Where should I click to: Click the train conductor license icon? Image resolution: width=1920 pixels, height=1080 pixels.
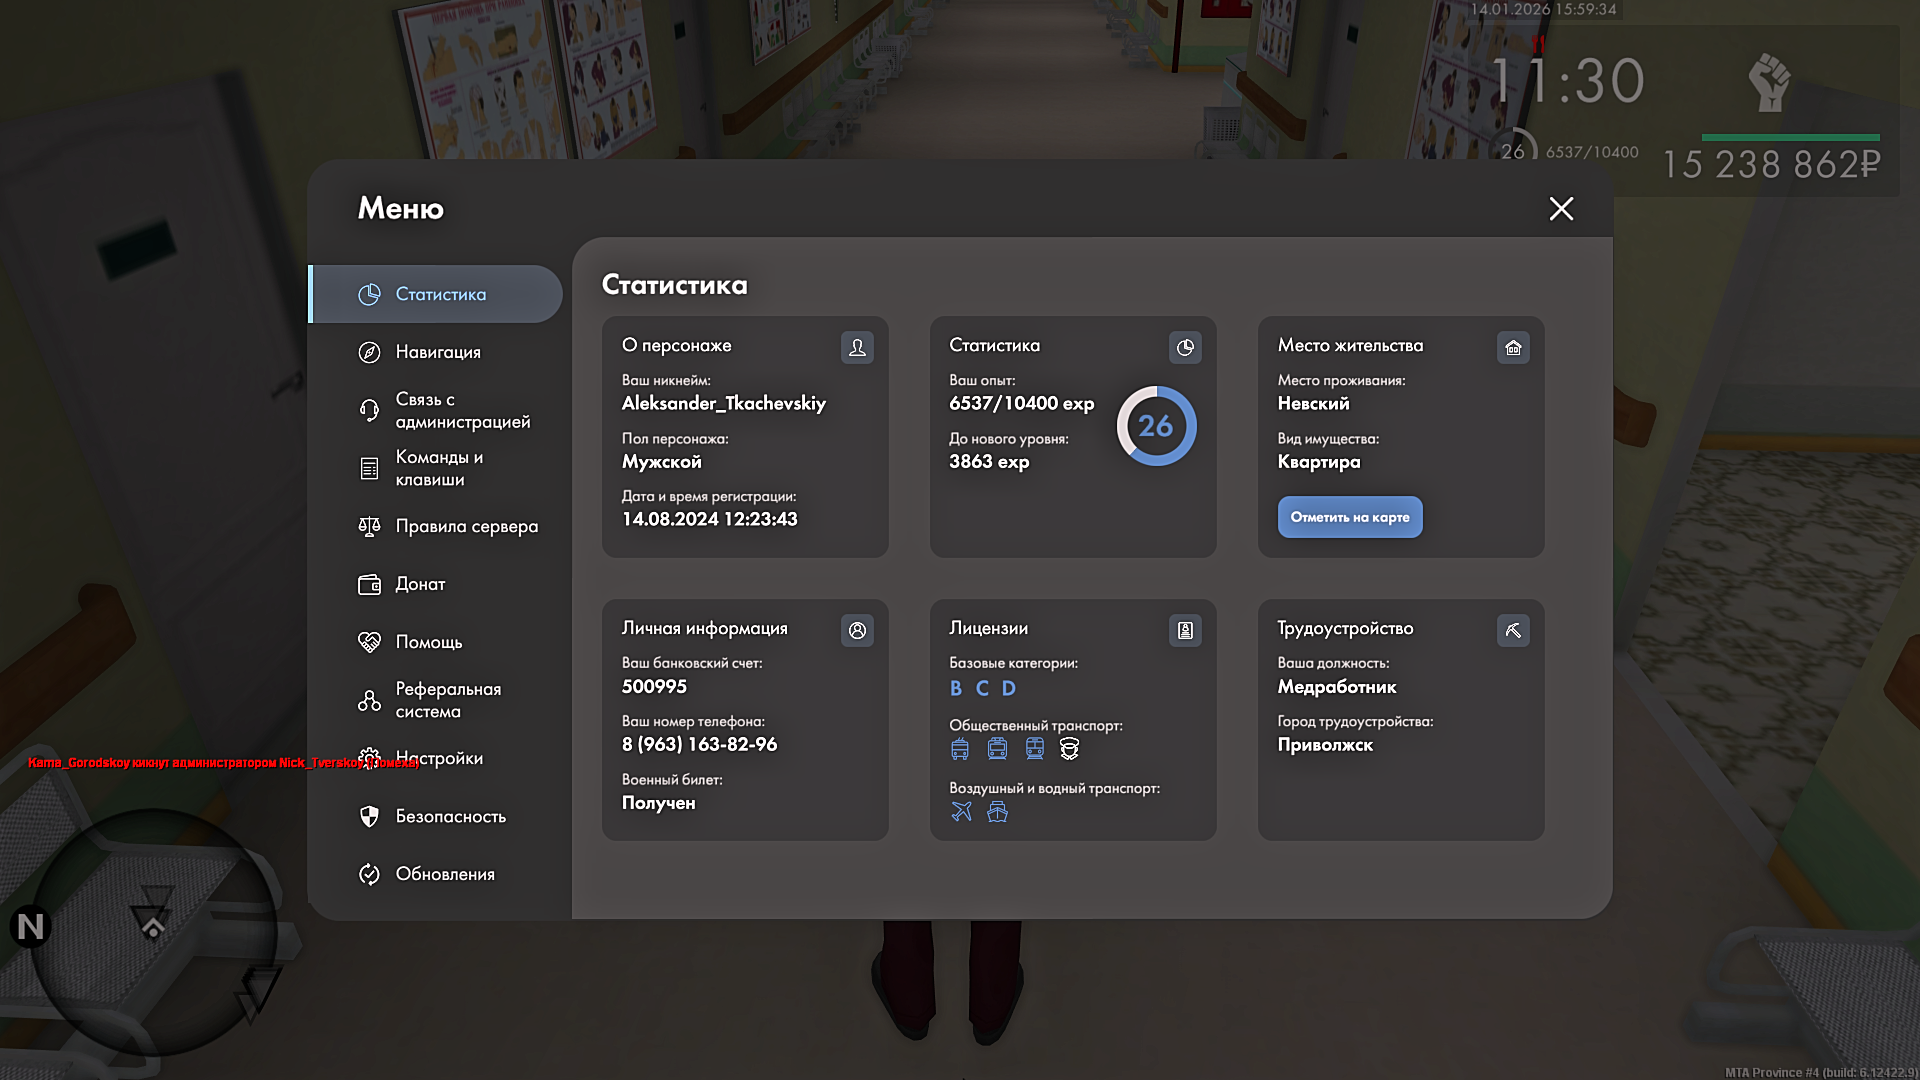pos(1069,748)
